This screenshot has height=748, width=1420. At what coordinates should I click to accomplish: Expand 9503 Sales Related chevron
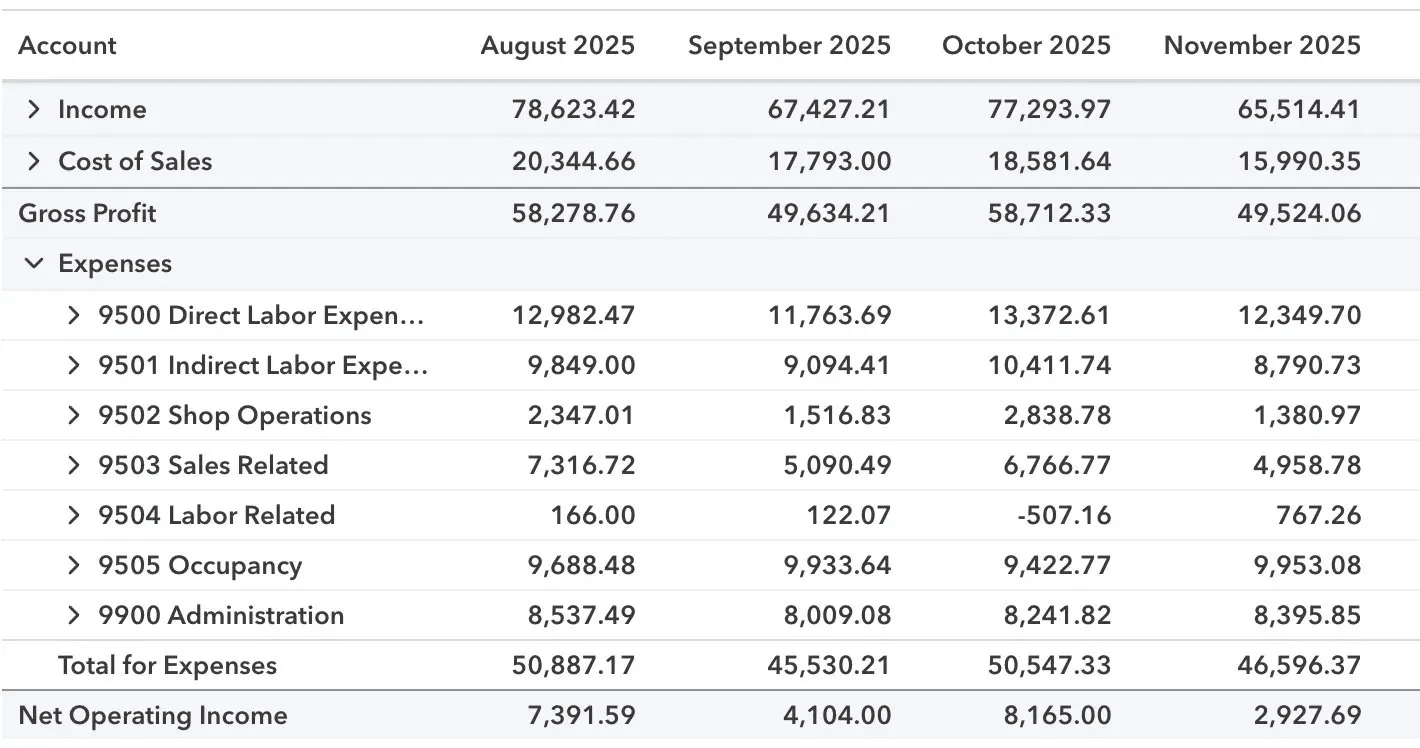tap(73, 466)
